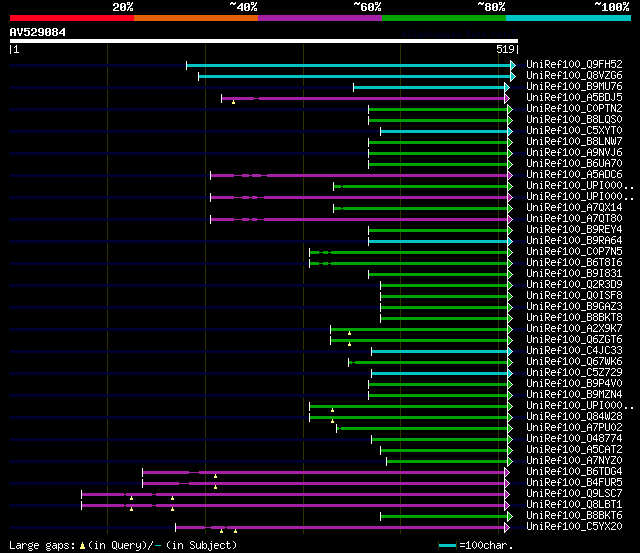Select the UniRef100_O48774 label

pyautogui.click(x=574, y=439)
